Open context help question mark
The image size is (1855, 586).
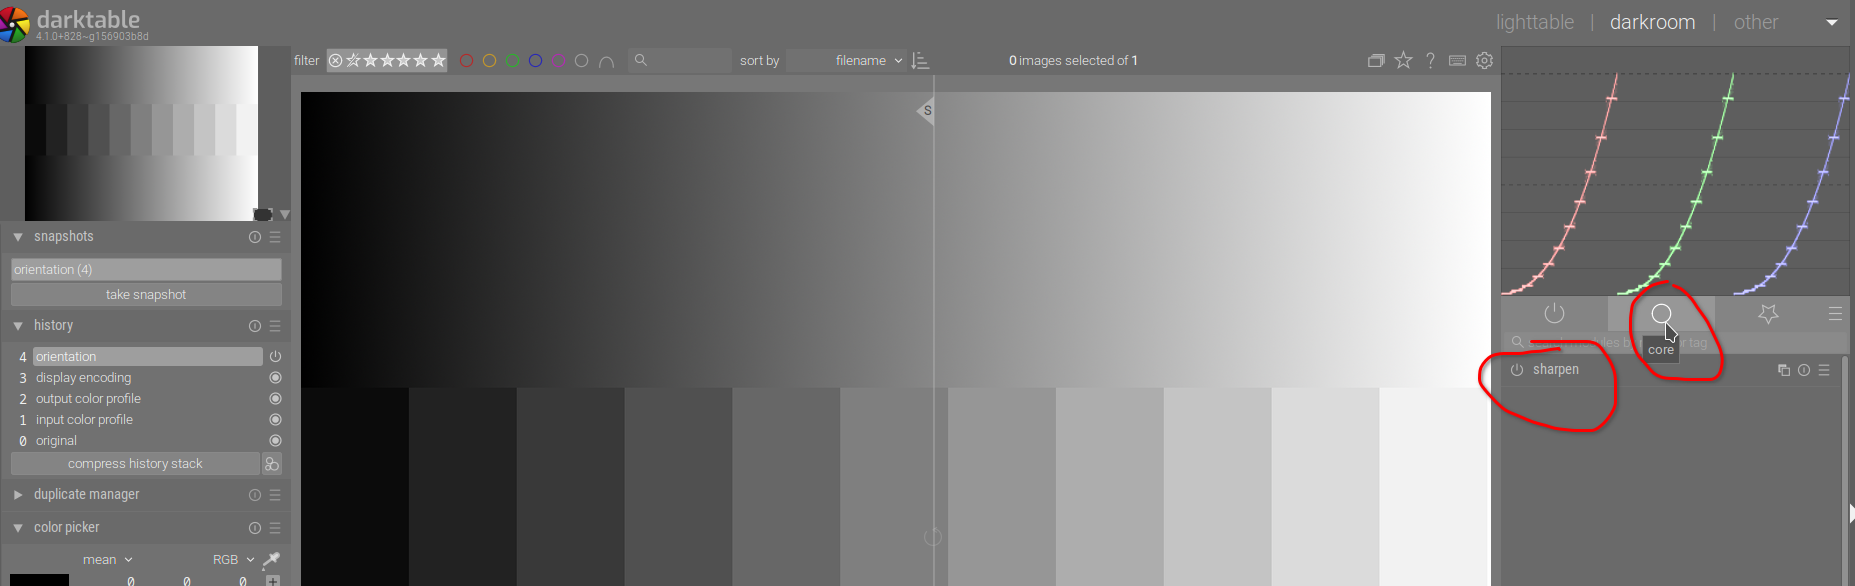[1430, 61]
